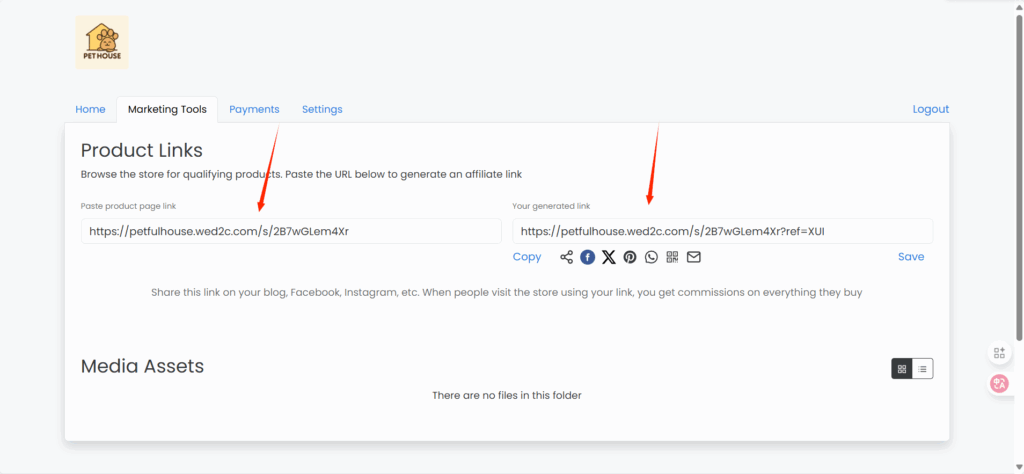Open the generic share icon

(x=567, y=257)
